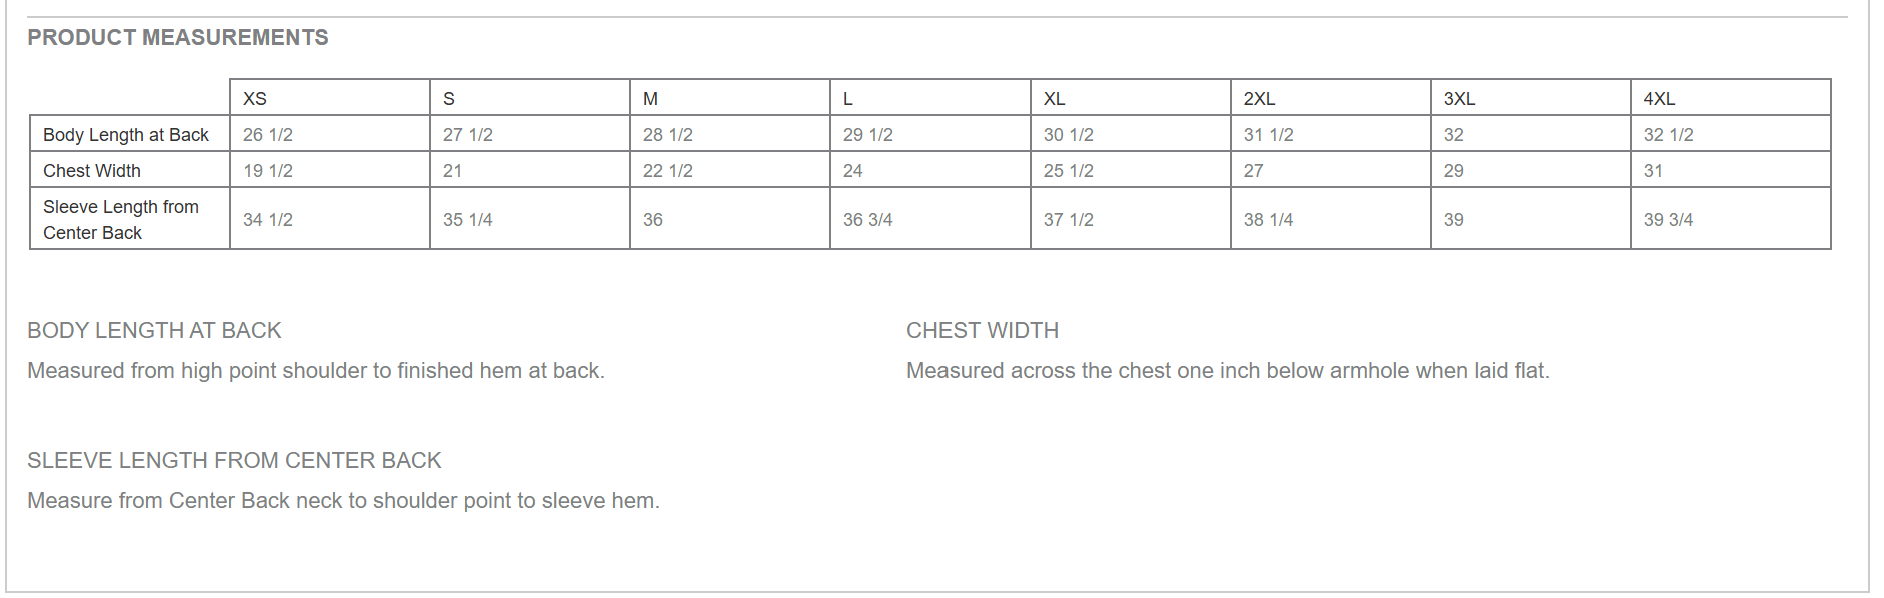Select 4XL sleeve length value 39 3/4

pyautogui.click(x=1668, y=220)
